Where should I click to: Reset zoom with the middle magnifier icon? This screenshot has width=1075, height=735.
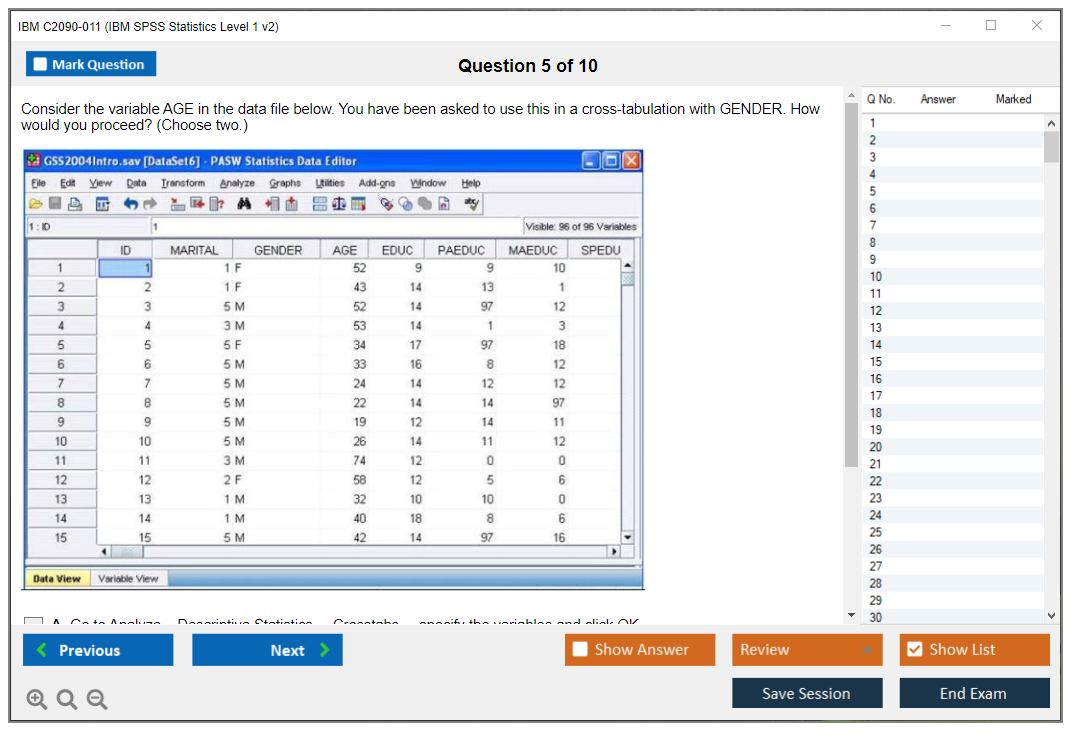tap(67, 700)
